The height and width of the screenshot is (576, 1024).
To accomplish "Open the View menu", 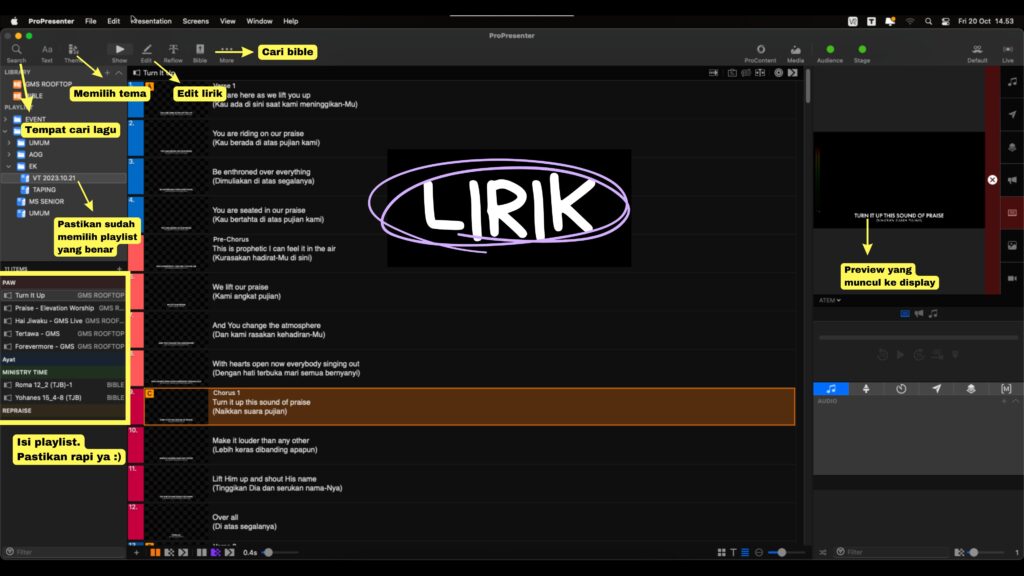I will (227, 21).
